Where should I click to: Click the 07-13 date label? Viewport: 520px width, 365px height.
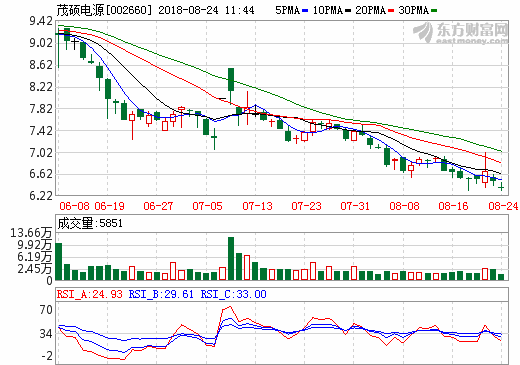point(257,206)
